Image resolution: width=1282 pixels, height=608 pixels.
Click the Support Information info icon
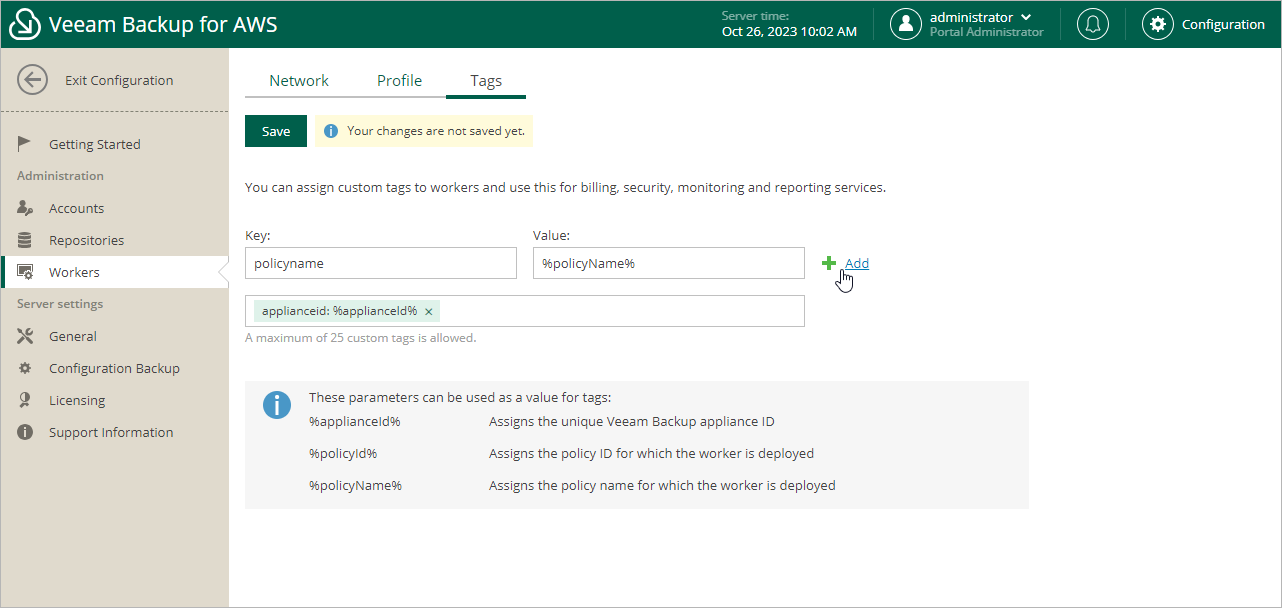[25, 432]
